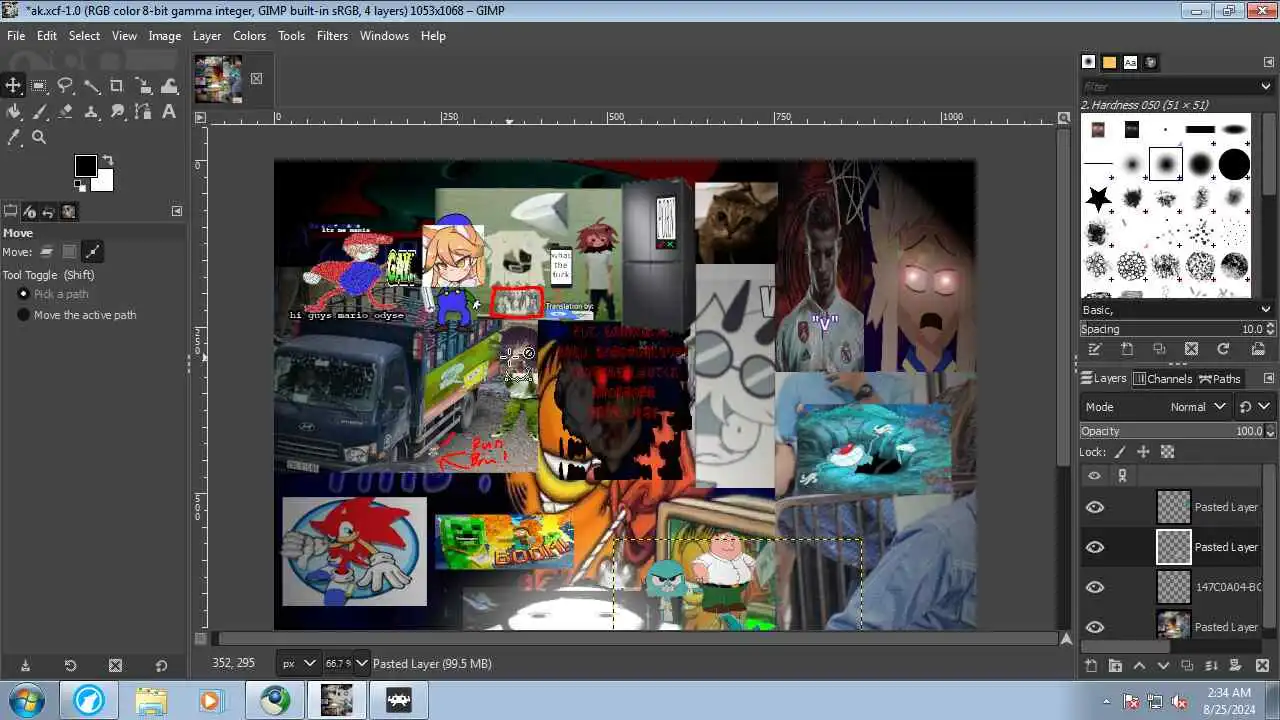Create a new layer group
1280x720 pixels.
point(1115,666)
